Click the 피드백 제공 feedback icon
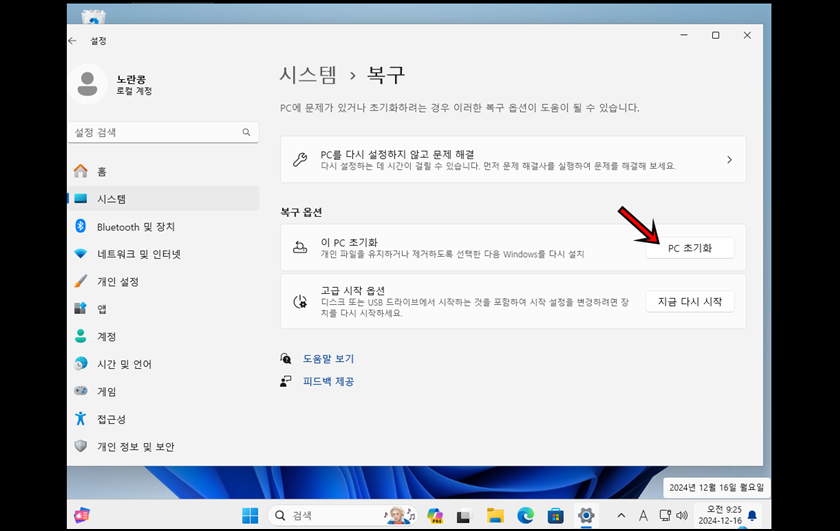The height and width of the screenshot is (531, 840). pos(286,382)
